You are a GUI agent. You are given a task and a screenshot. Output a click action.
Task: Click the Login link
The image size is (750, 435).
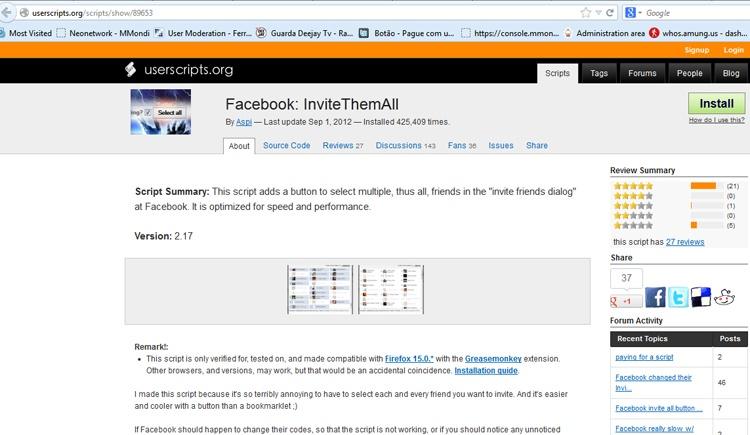[733, 50]
